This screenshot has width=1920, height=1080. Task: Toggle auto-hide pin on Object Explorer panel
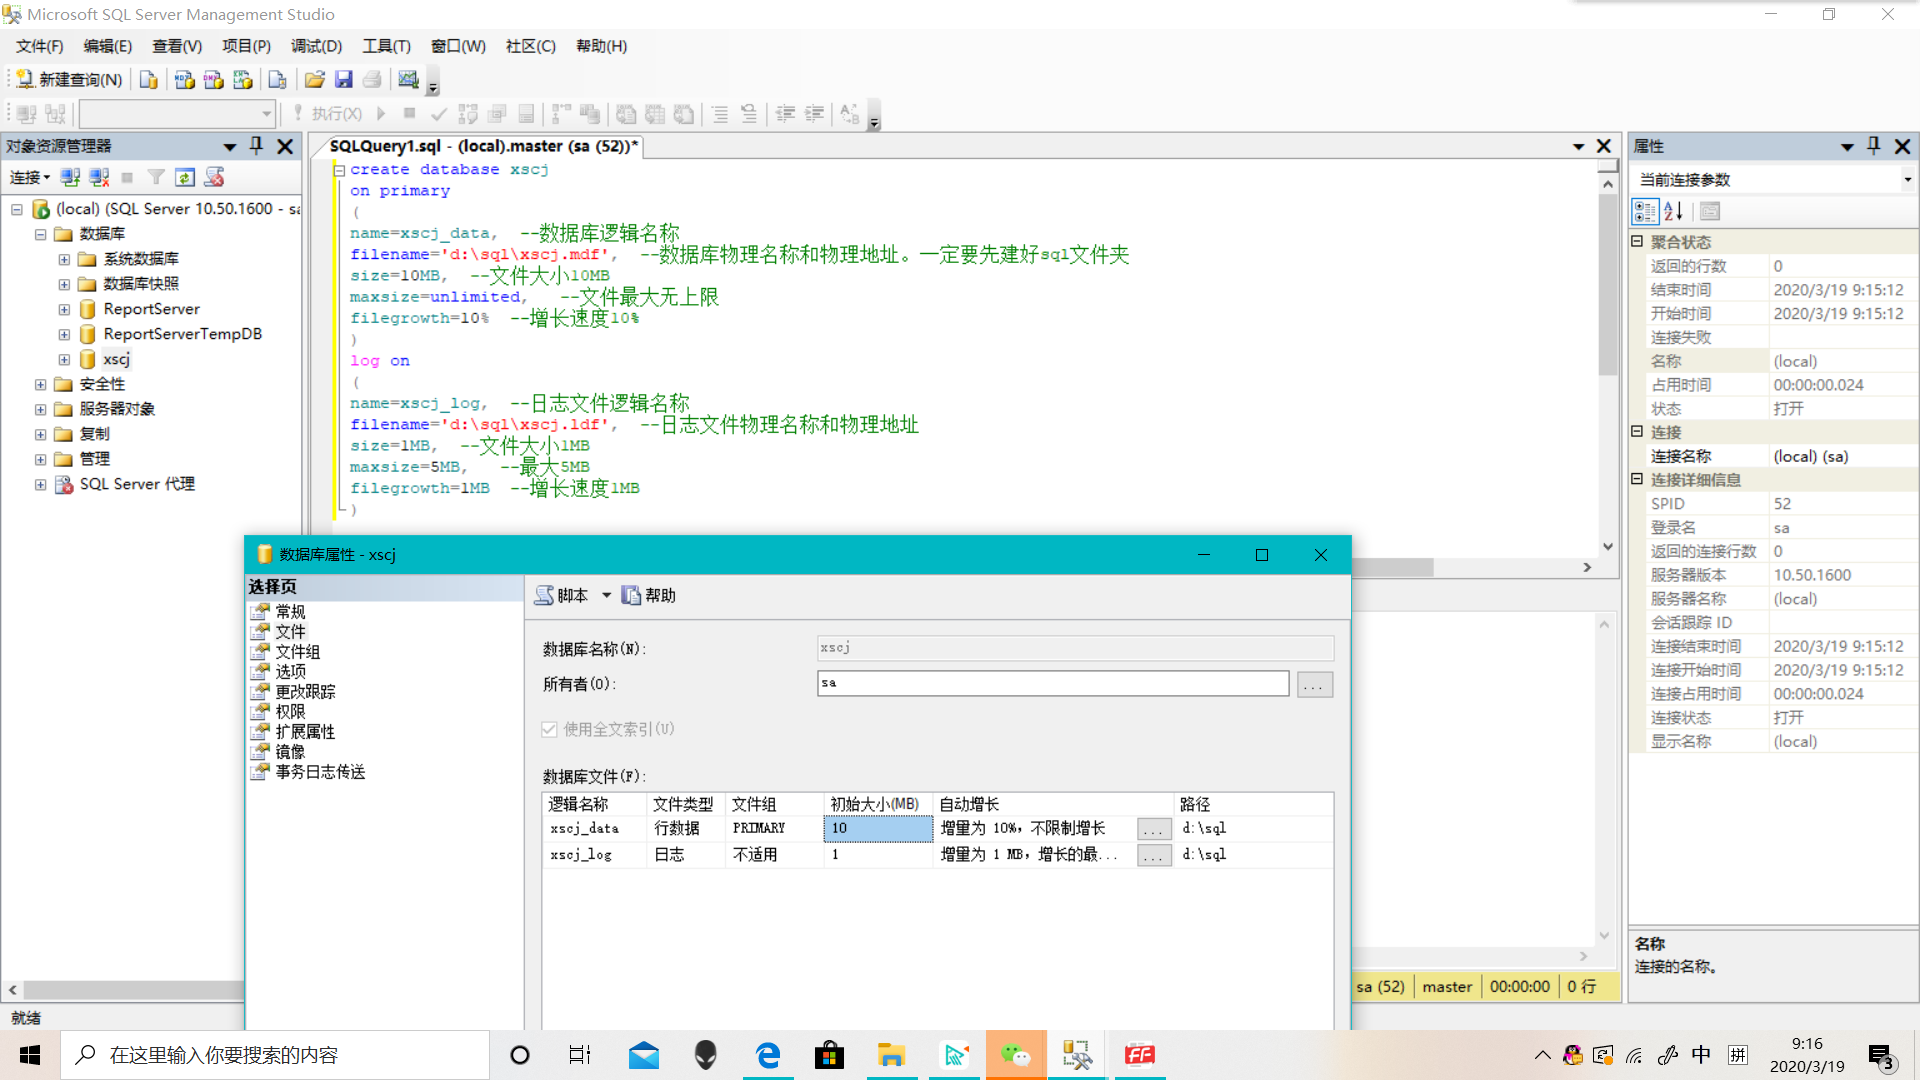tap(256, 146)
